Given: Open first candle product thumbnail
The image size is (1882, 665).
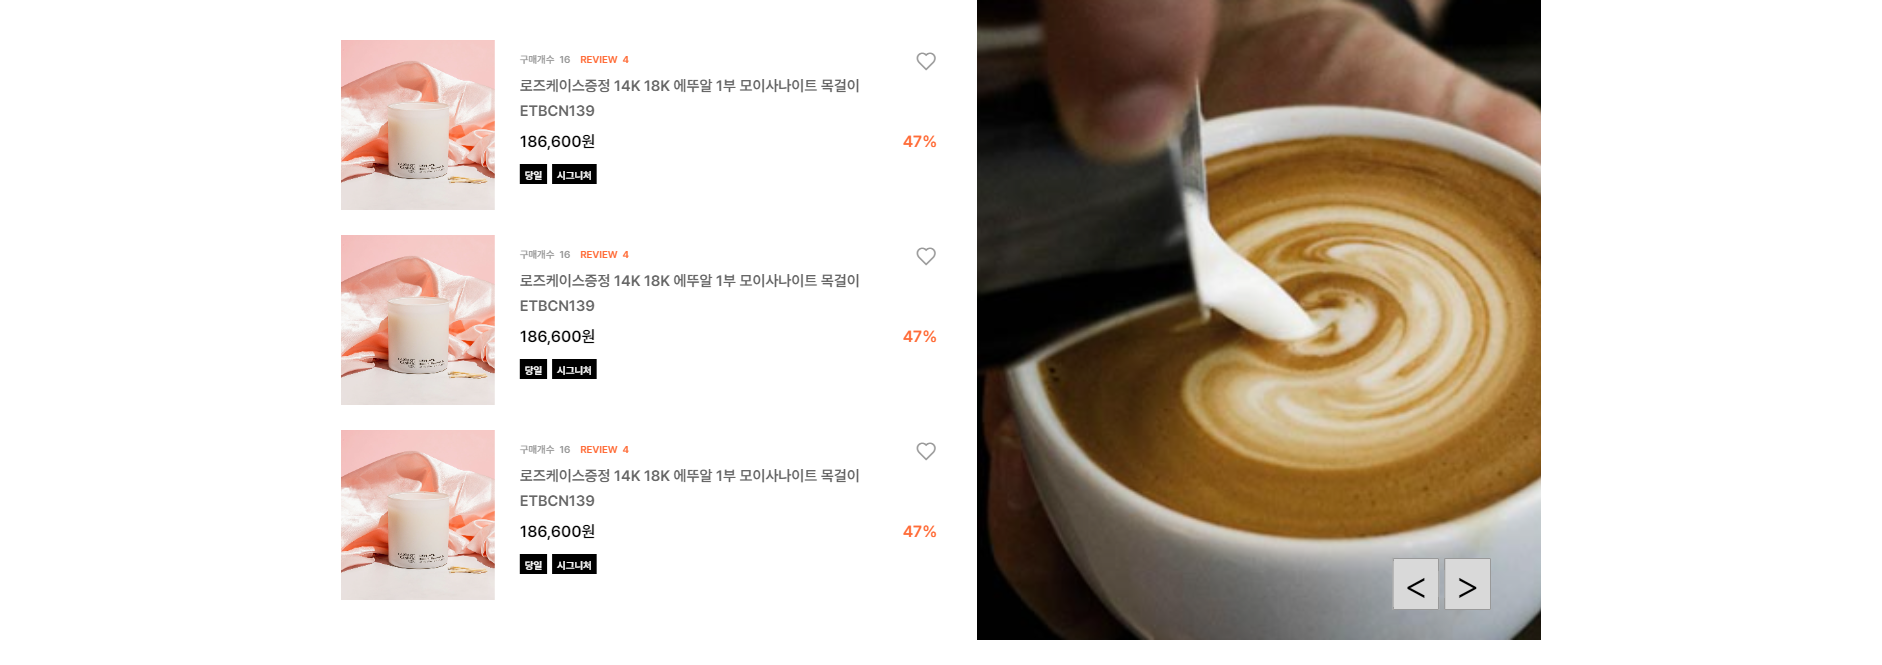Looking at the screenshot, I should tap(418, 125).
